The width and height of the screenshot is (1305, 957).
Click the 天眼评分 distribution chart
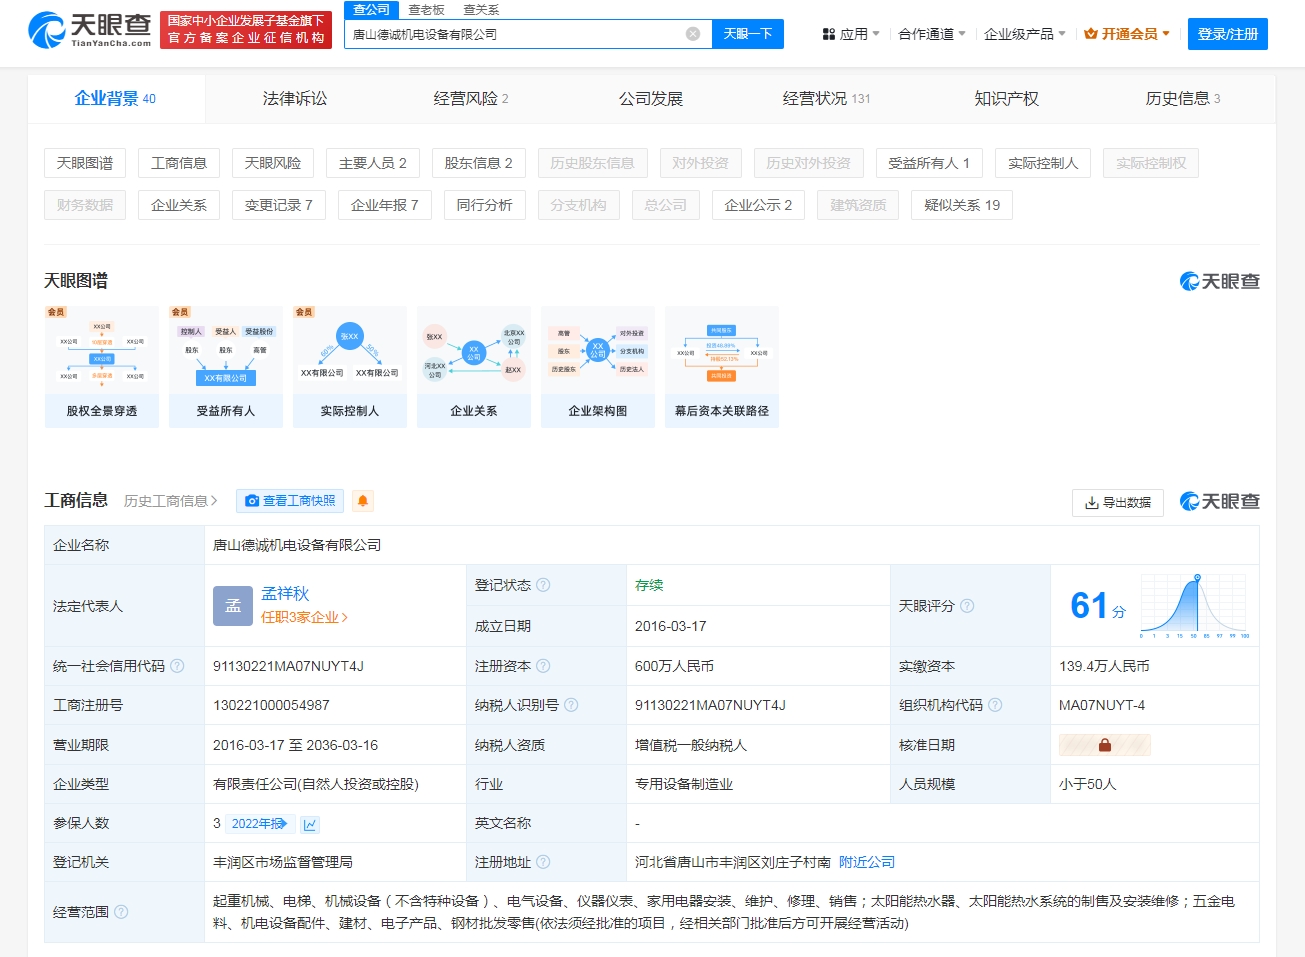[1195, 606]
